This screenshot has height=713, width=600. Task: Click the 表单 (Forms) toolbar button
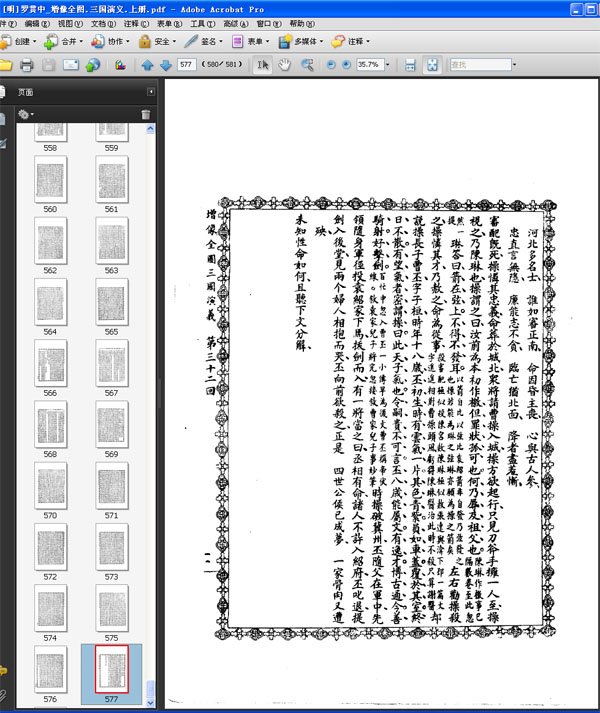(x=250, y=41)
